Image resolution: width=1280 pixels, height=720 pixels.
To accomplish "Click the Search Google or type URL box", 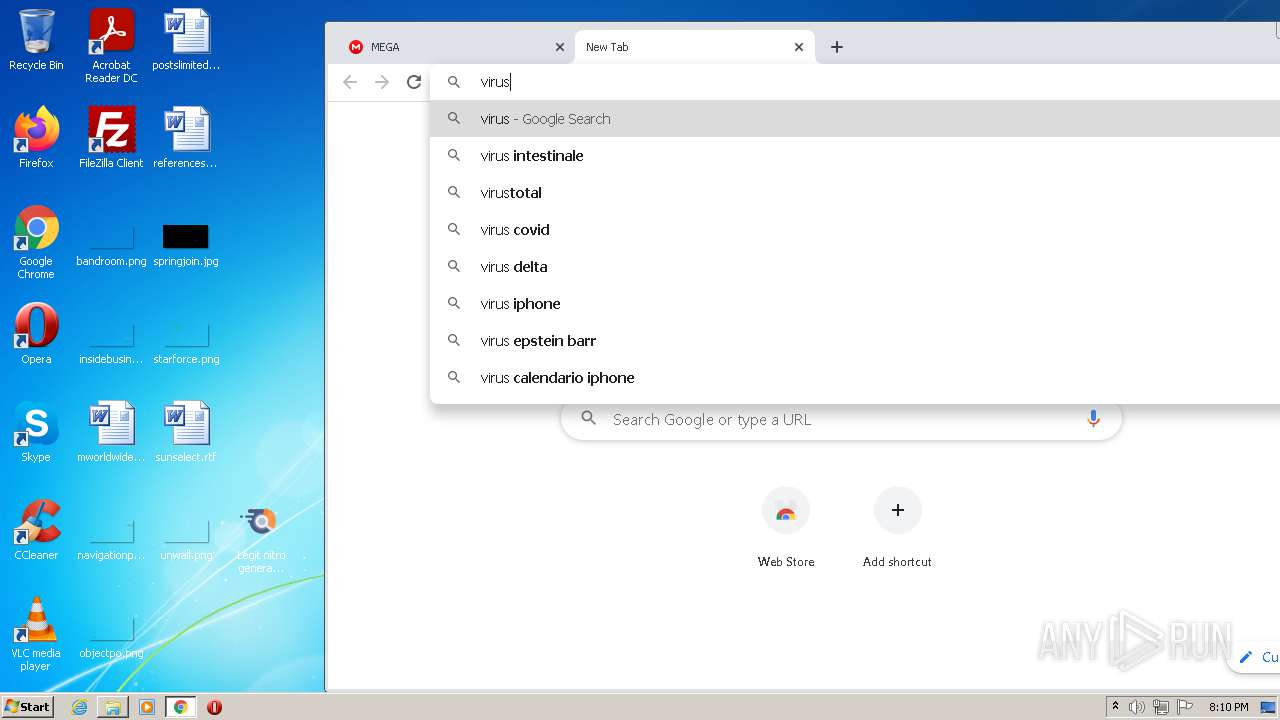I will [840, 420].
